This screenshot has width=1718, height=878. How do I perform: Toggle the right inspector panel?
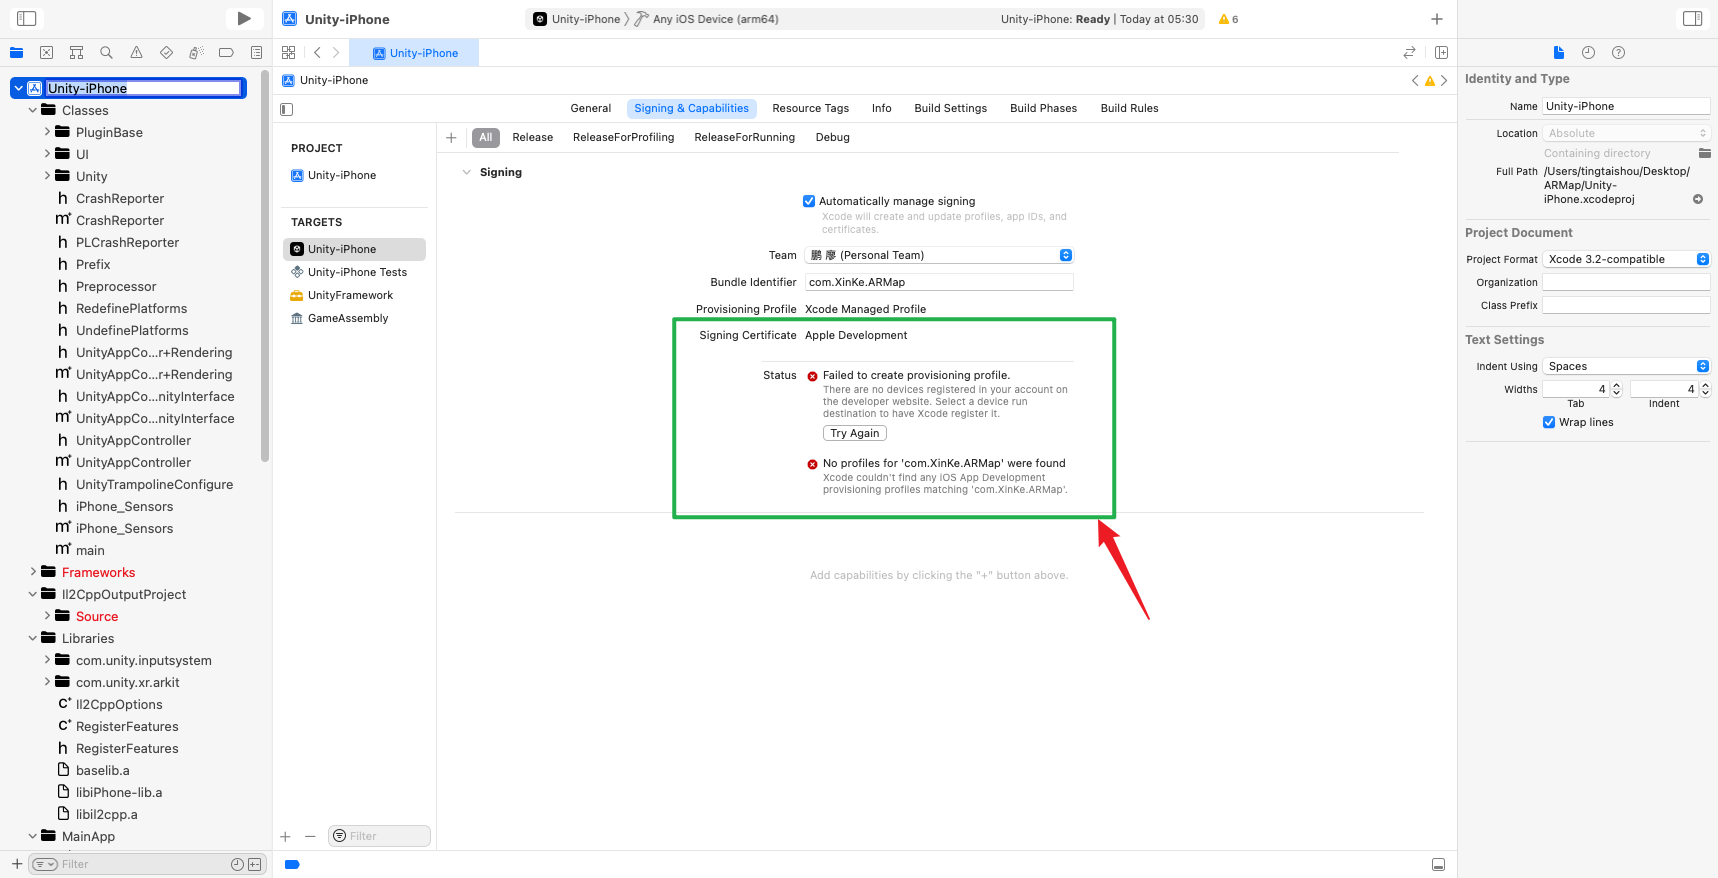[x=1692, y=18]
